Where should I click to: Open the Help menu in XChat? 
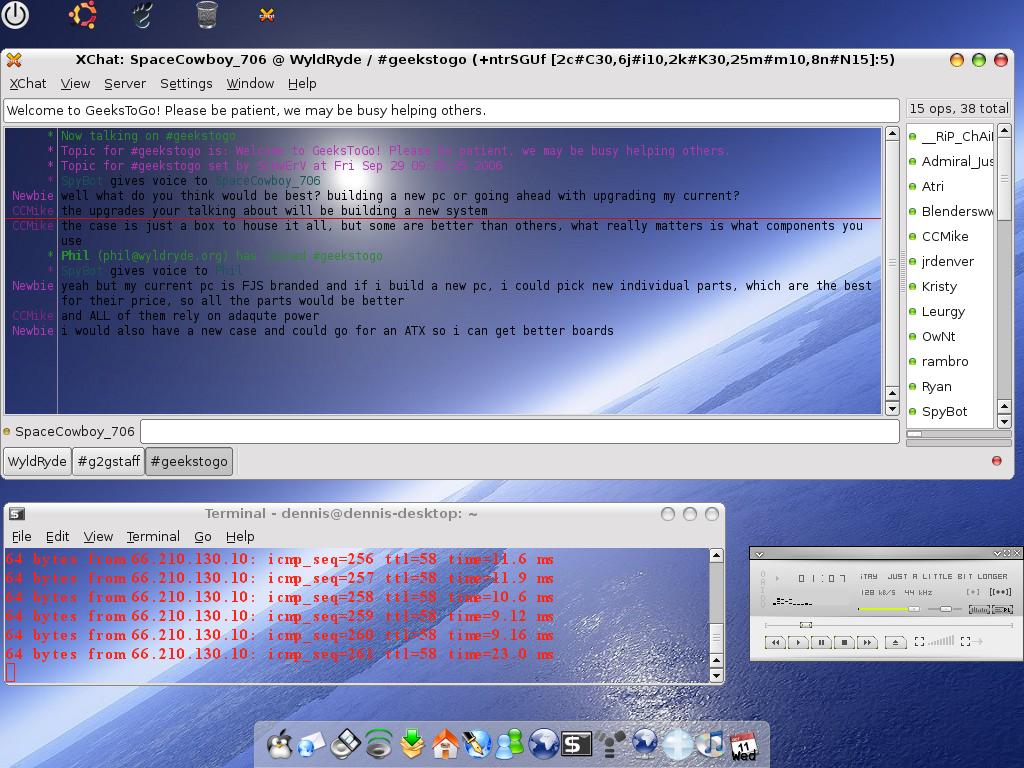pos(302,84)
